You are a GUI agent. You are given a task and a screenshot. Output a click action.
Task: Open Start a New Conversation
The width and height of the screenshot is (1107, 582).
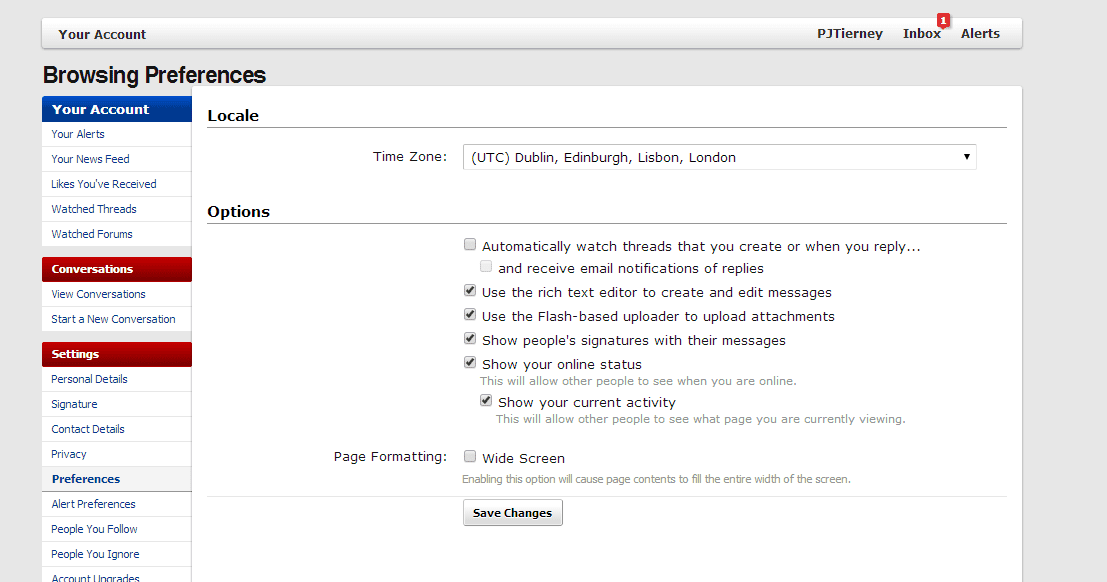(x=113, y=319)
